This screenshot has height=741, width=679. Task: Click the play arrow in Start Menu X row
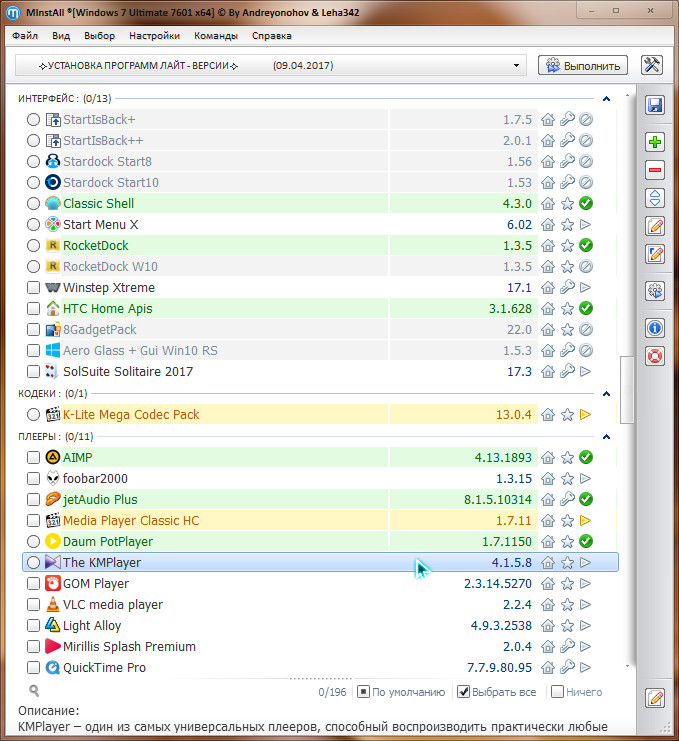pyautogui.click(x=585, y=224)
